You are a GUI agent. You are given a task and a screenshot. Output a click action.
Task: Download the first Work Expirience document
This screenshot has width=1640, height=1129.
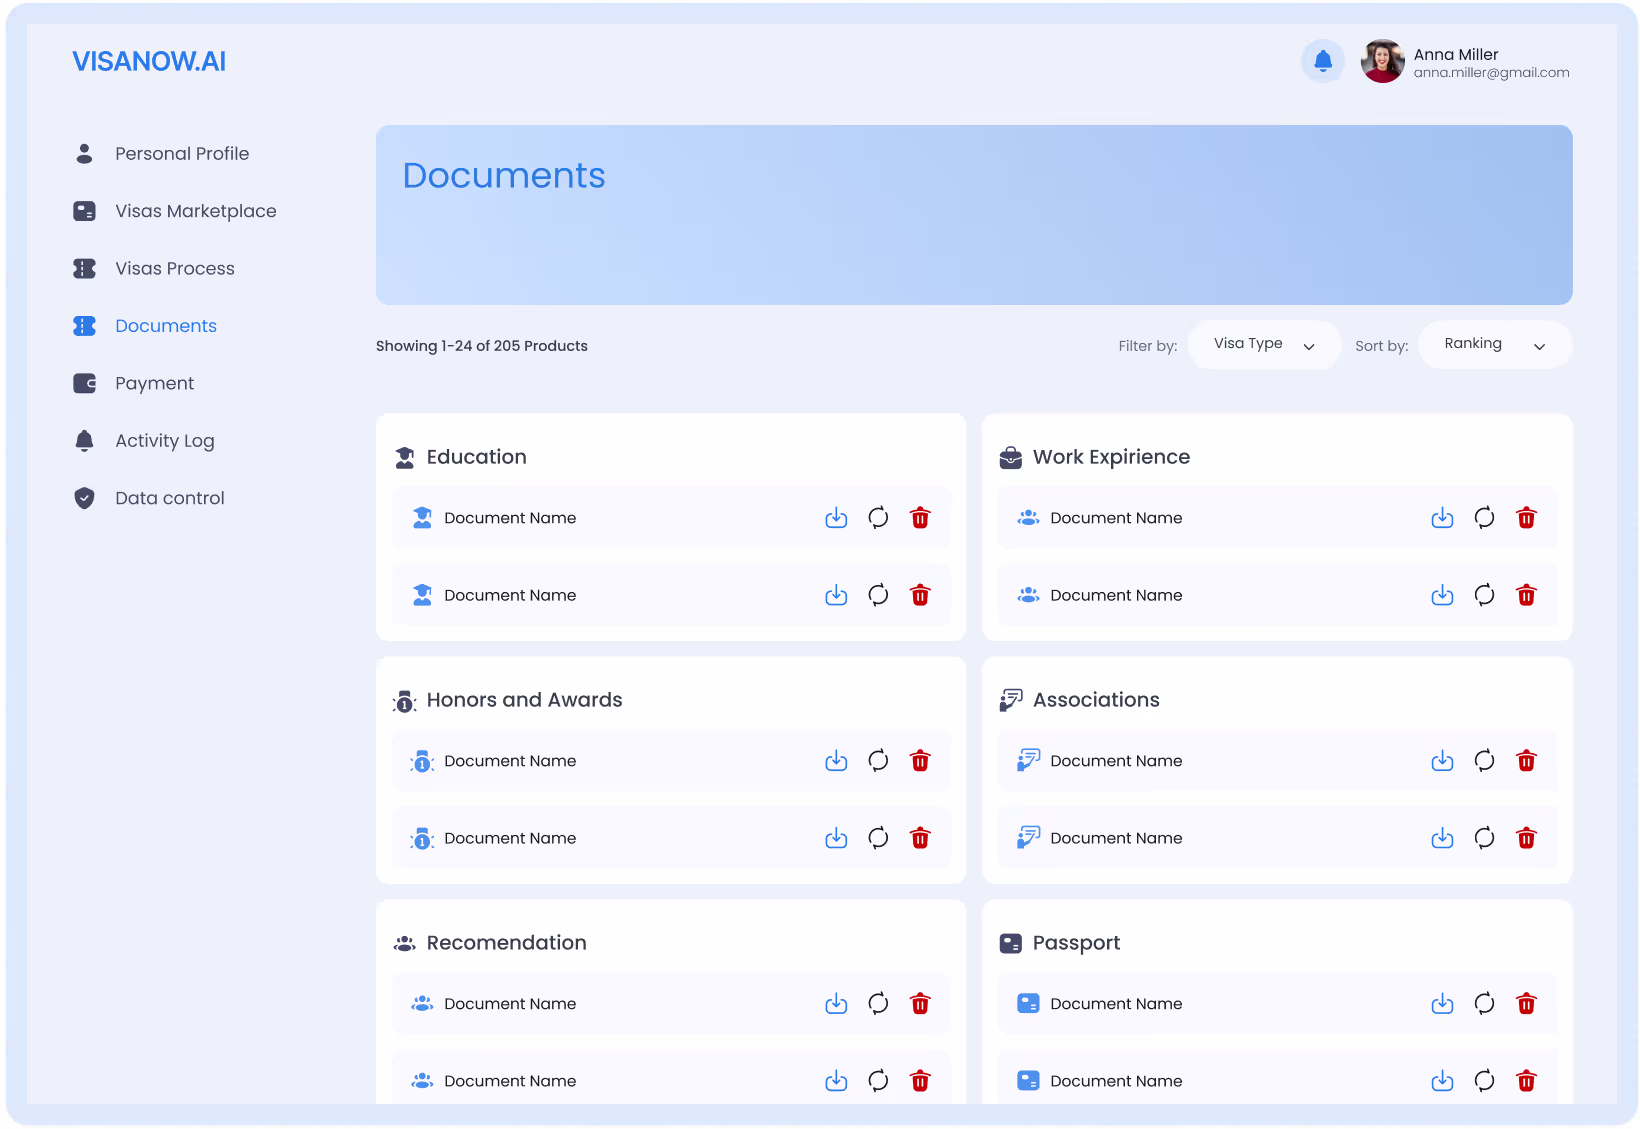coord(1442,518)
